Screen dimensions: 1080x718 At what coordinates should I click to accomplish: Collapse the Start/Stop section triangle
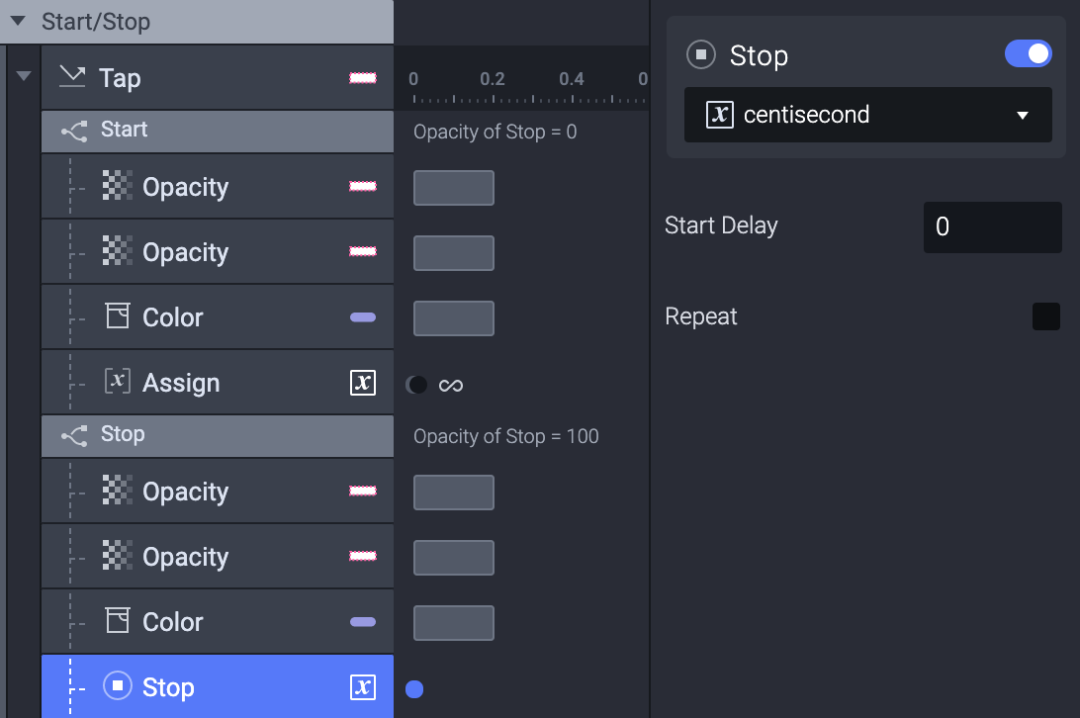19,21
